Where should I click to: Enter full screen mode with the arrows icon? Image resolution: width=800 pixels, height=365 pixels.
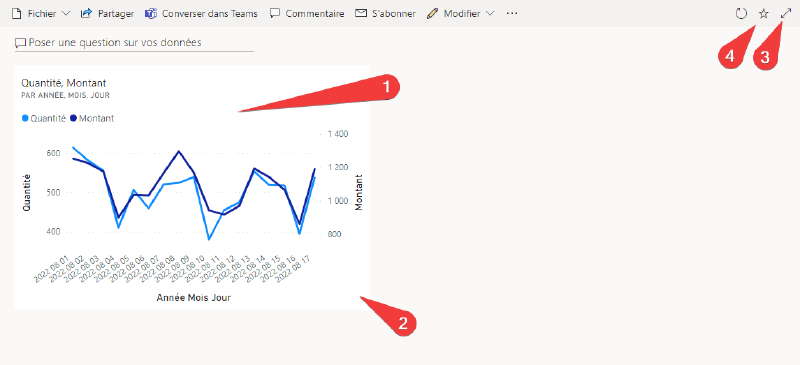click(786, 14)
